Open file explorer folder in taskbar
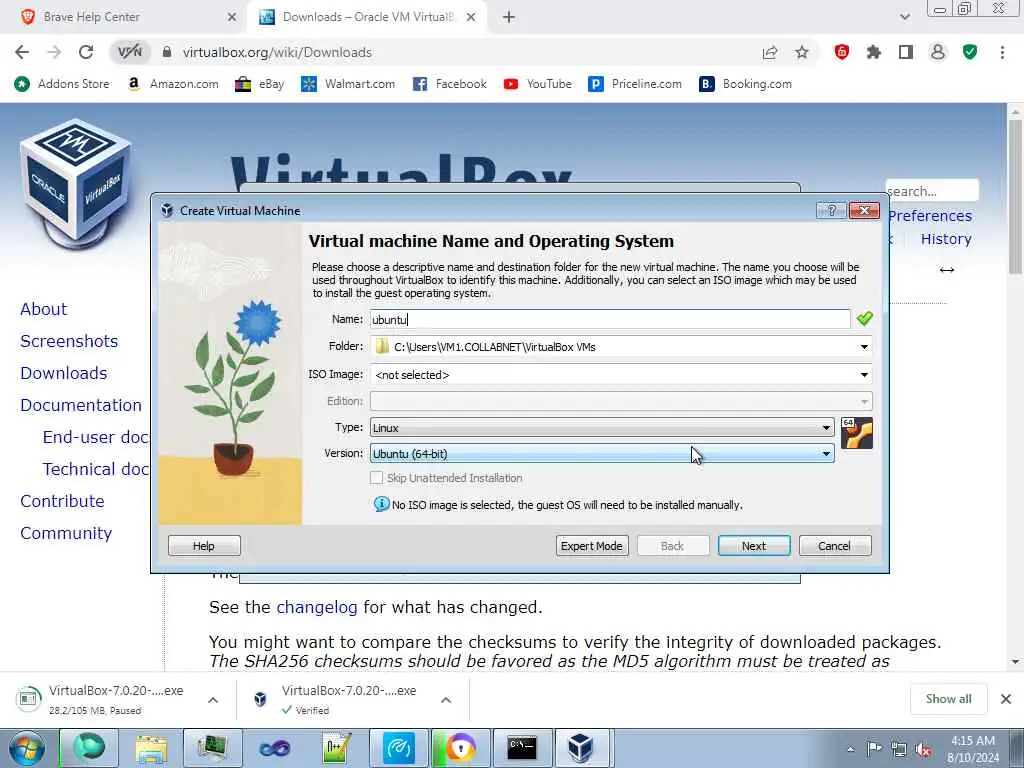This screenshot has width=1024, height=768. point(152,748)
